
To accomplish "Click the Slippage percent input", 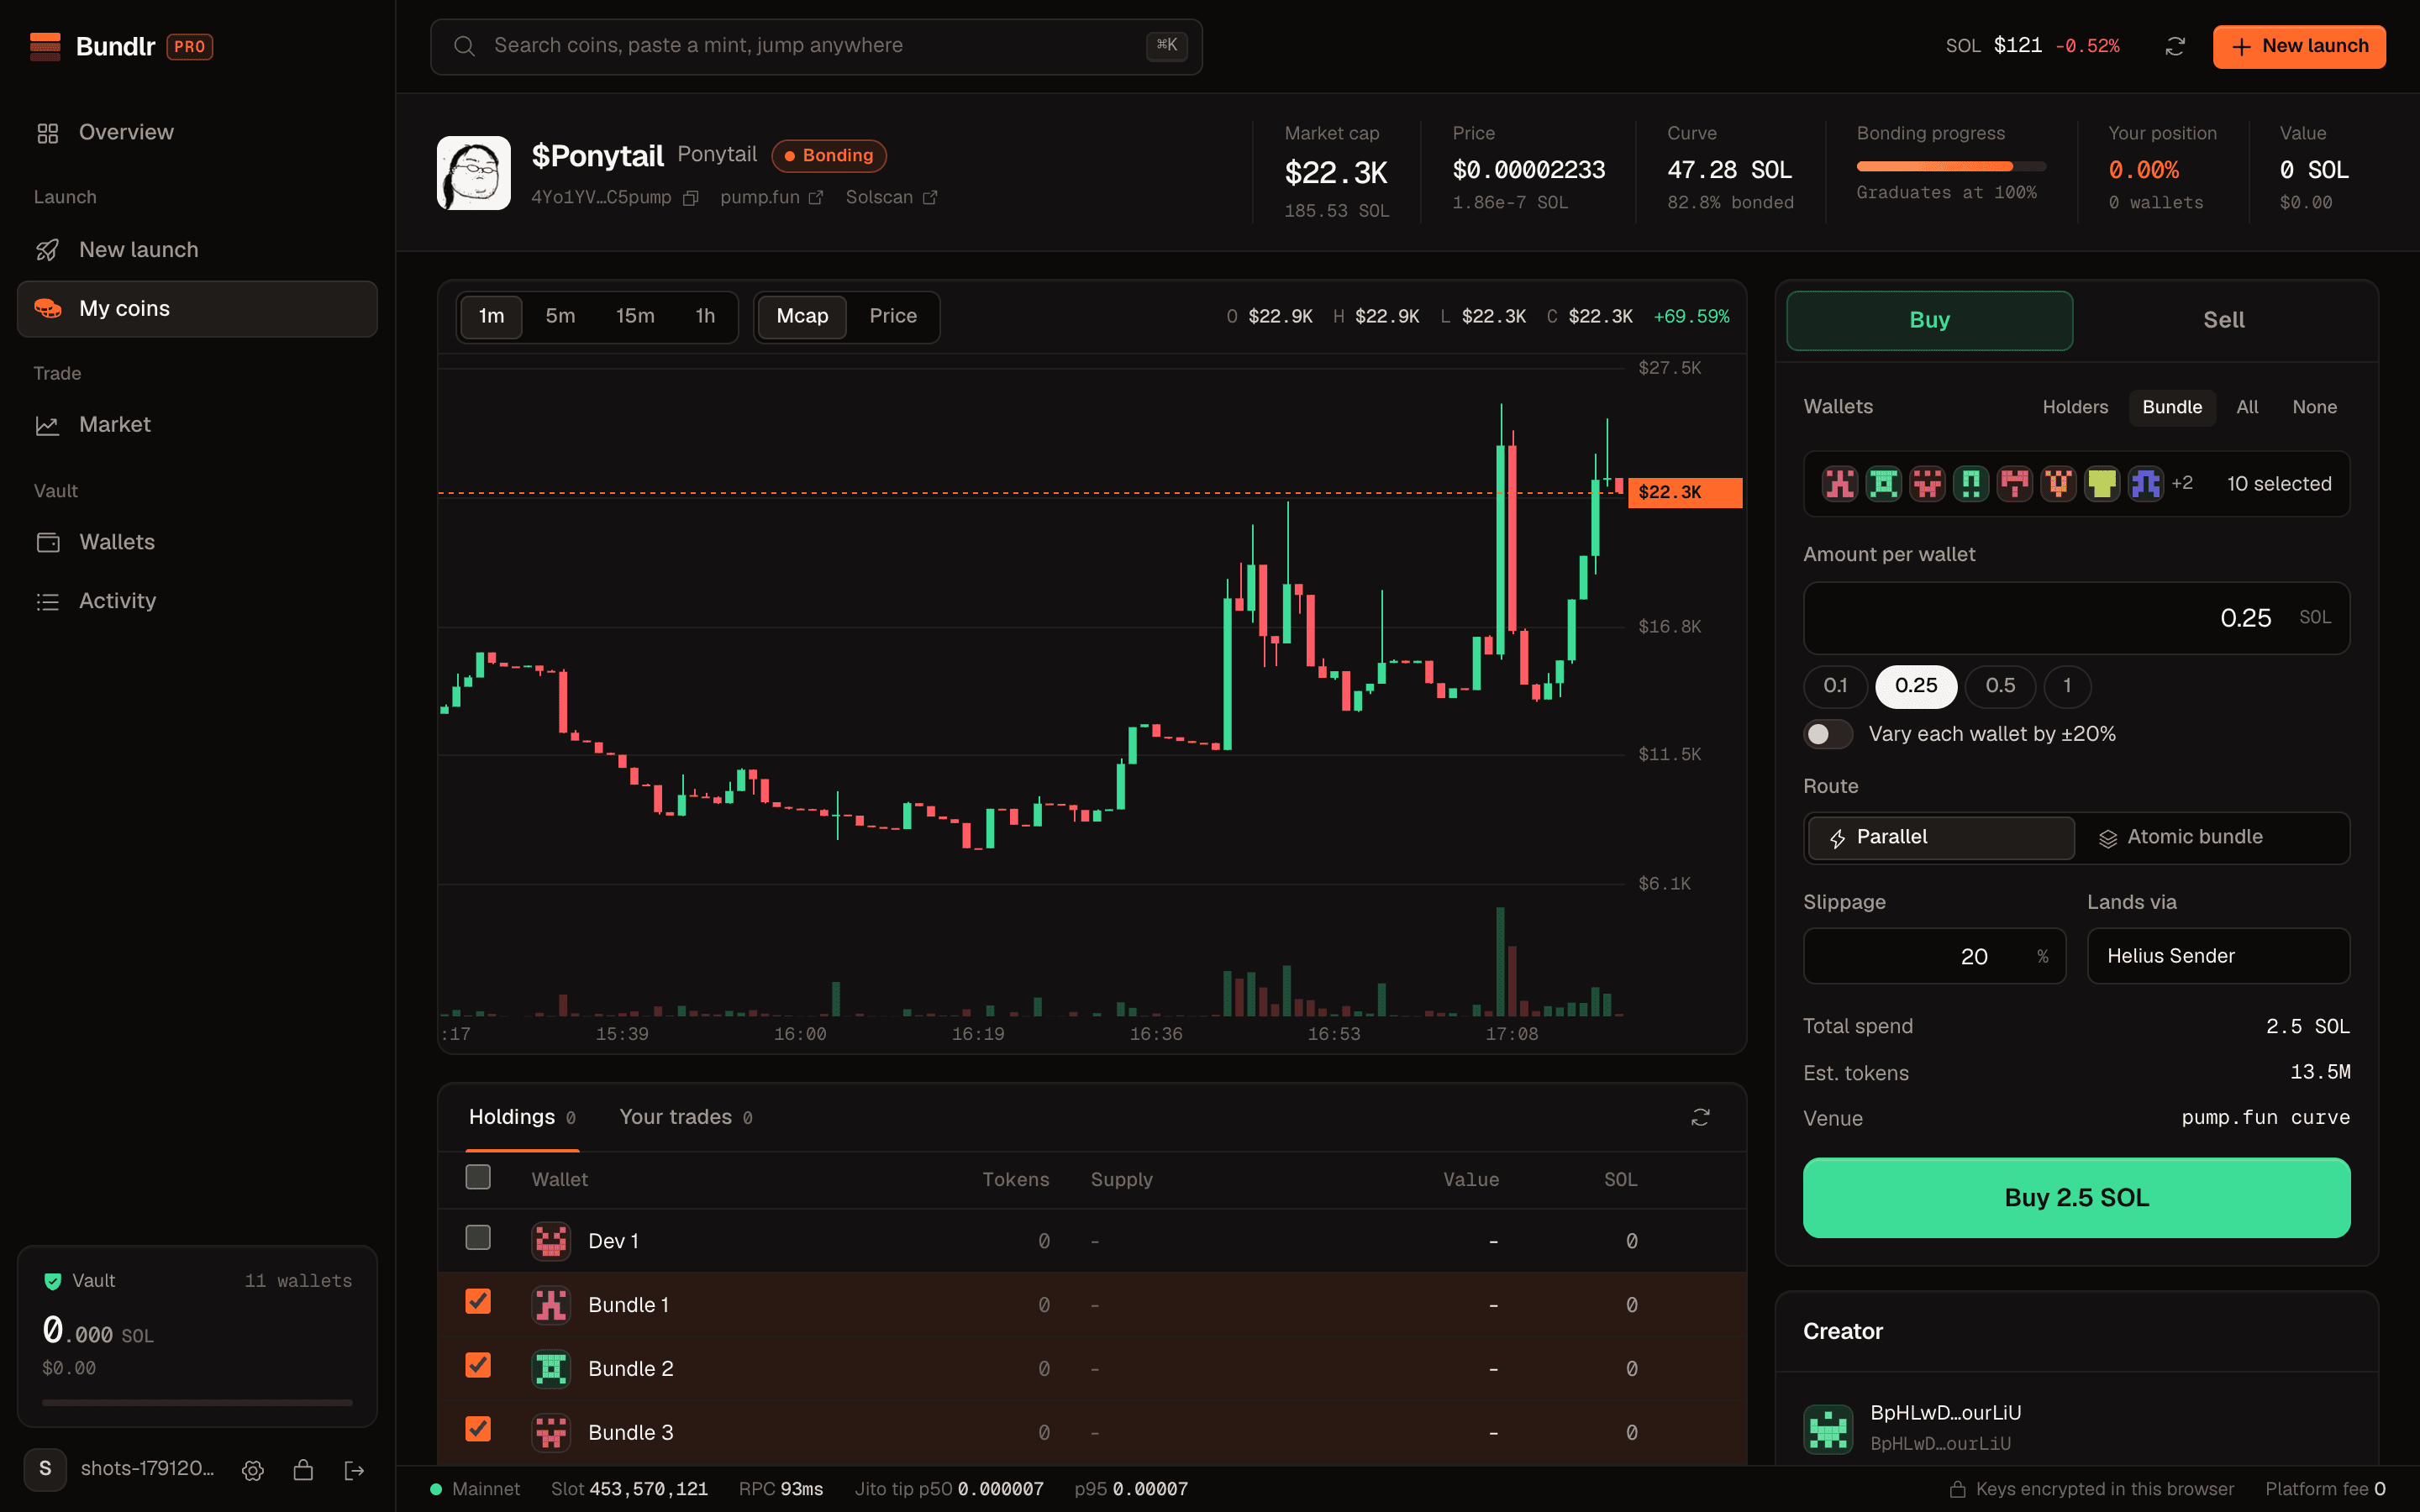I will coord(1934,956).
